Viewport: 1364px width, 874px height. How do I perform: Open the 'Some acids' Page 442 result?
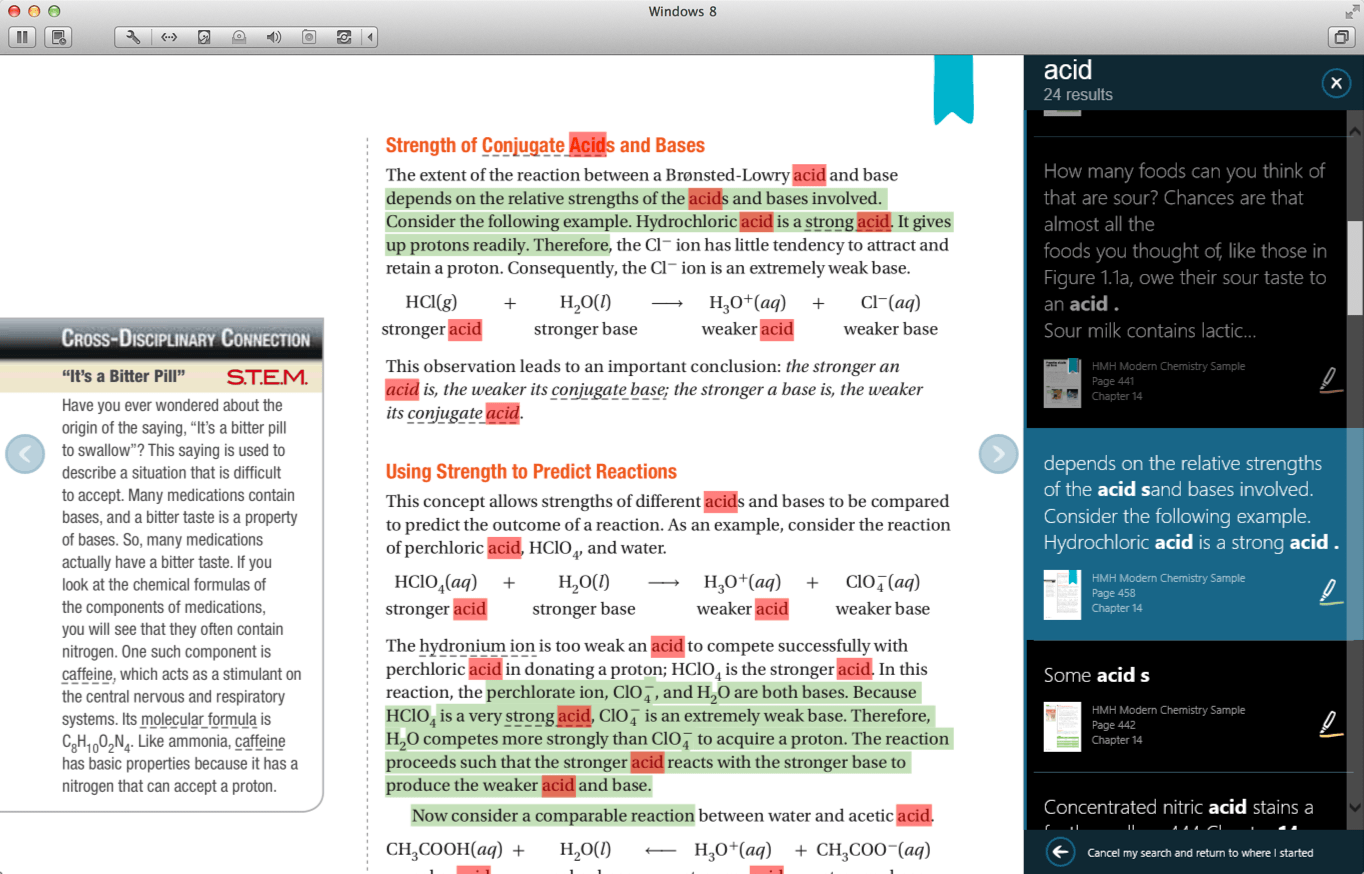coord(1186,707)
